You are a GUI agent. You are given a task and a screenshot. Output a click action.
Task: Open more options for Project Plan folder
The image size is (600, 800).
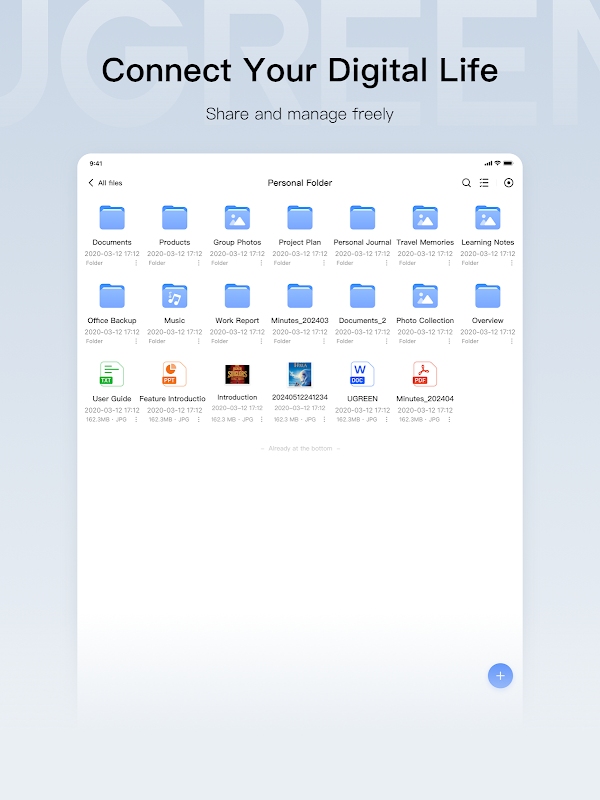(324, 263)
